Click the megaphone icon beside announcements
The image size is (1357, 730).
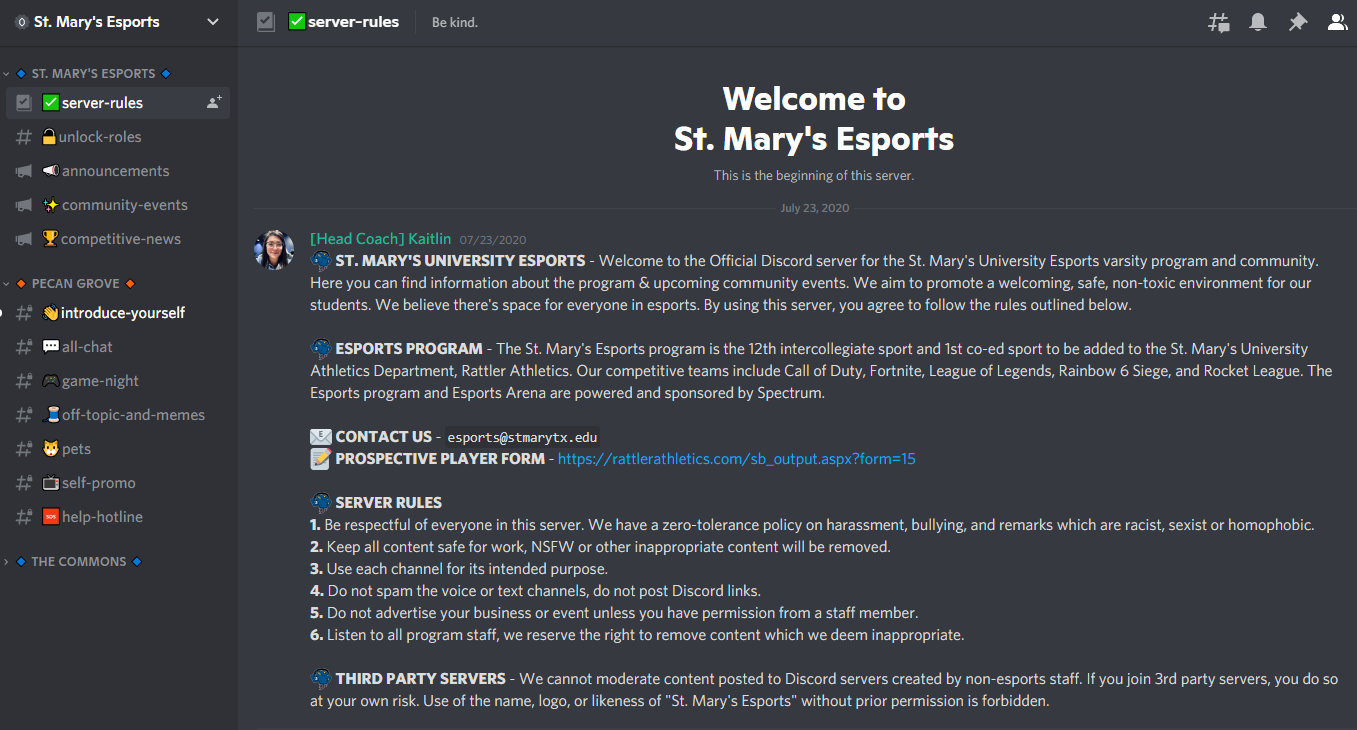coord(24,171)
